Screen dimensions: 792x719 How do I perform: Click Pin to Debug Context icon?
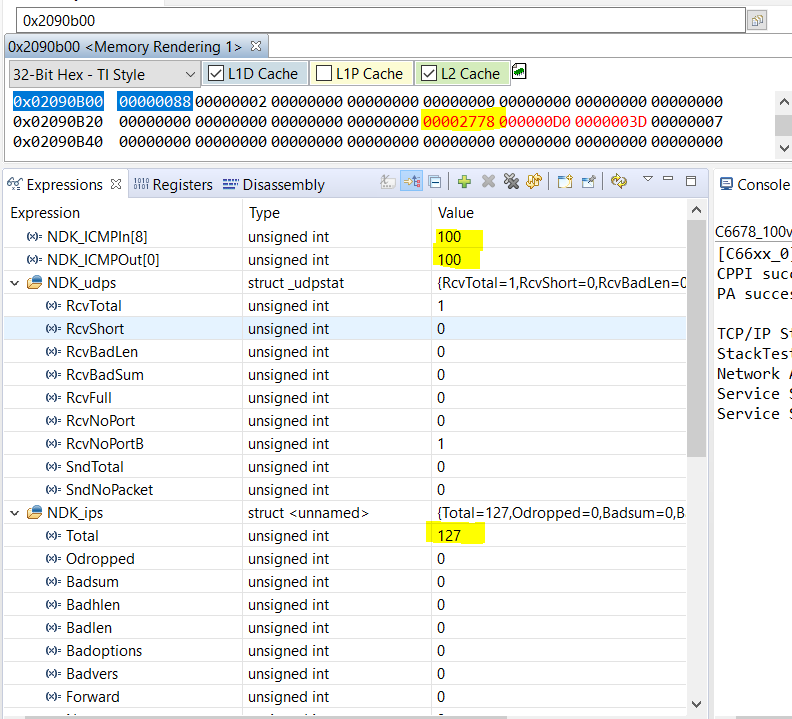point(588,181)
